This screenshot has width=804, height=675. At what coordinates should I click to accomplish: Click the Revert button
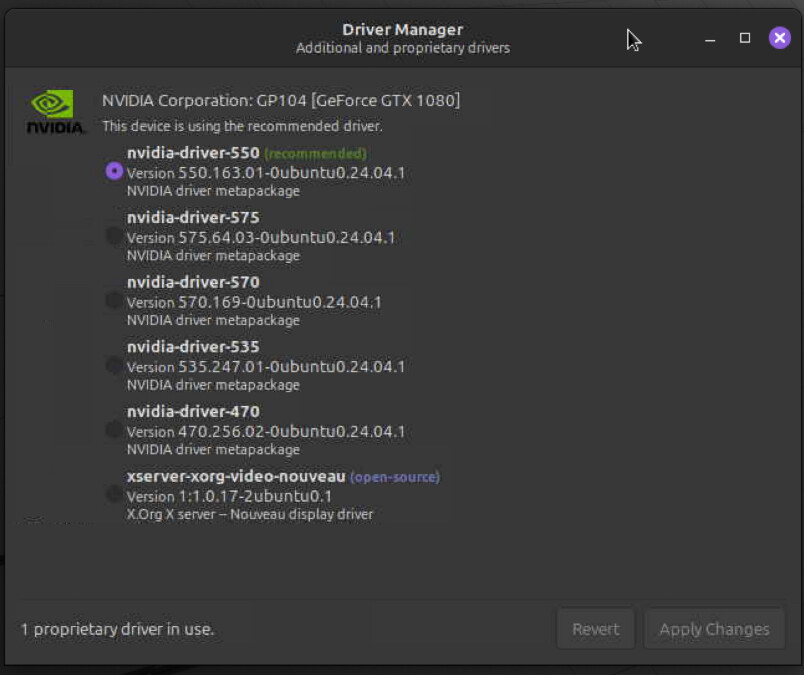[596, 629]
